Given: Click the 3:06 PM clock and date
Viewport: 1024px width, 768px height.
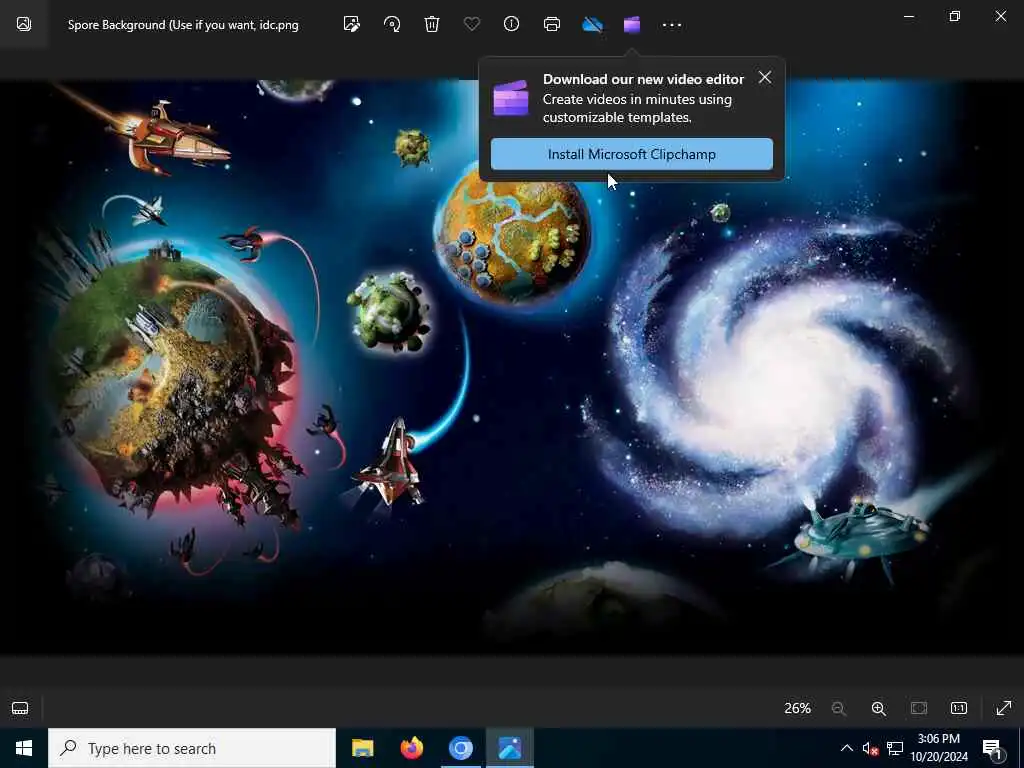Looking at the screenshot, I should click(939, 748).
